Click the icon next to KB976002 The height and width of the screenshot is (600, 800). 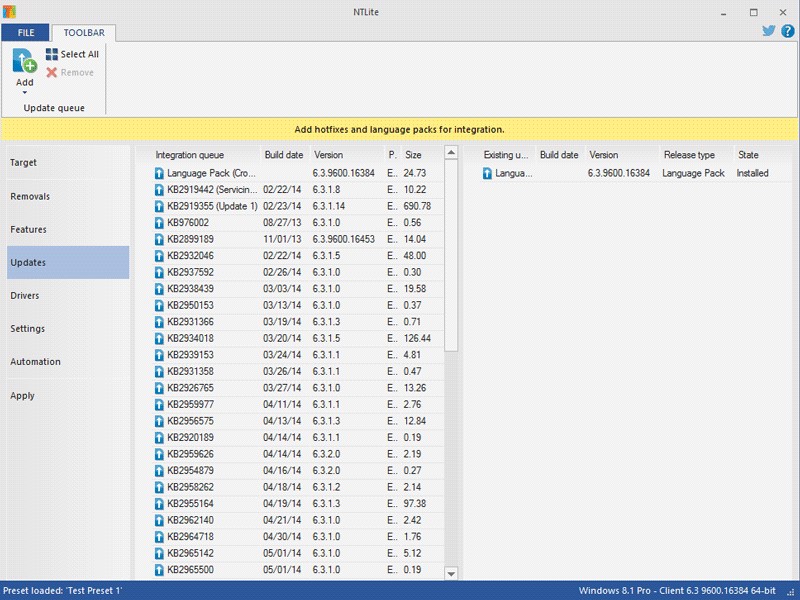(x=159, y=223)
